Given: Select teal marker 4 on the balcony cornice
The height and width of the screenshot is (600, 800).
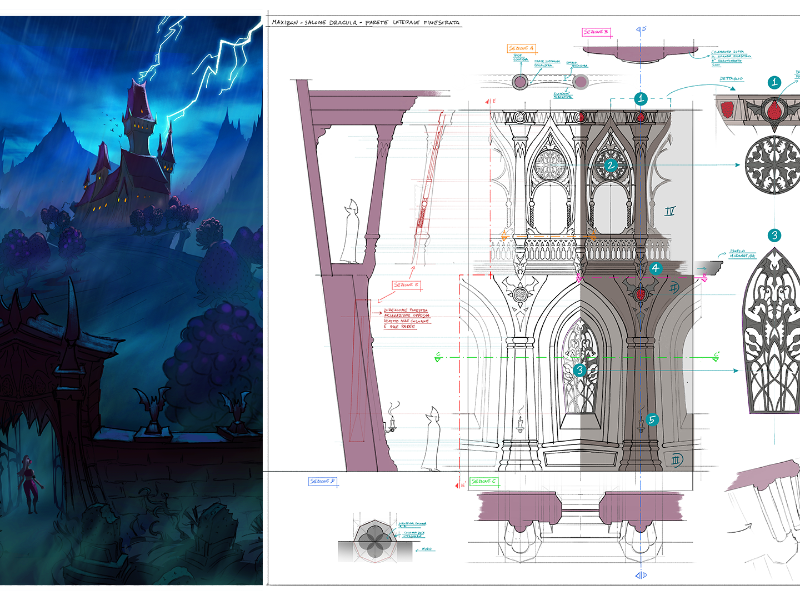Looking at the screenshot, I should click(655, 268).
